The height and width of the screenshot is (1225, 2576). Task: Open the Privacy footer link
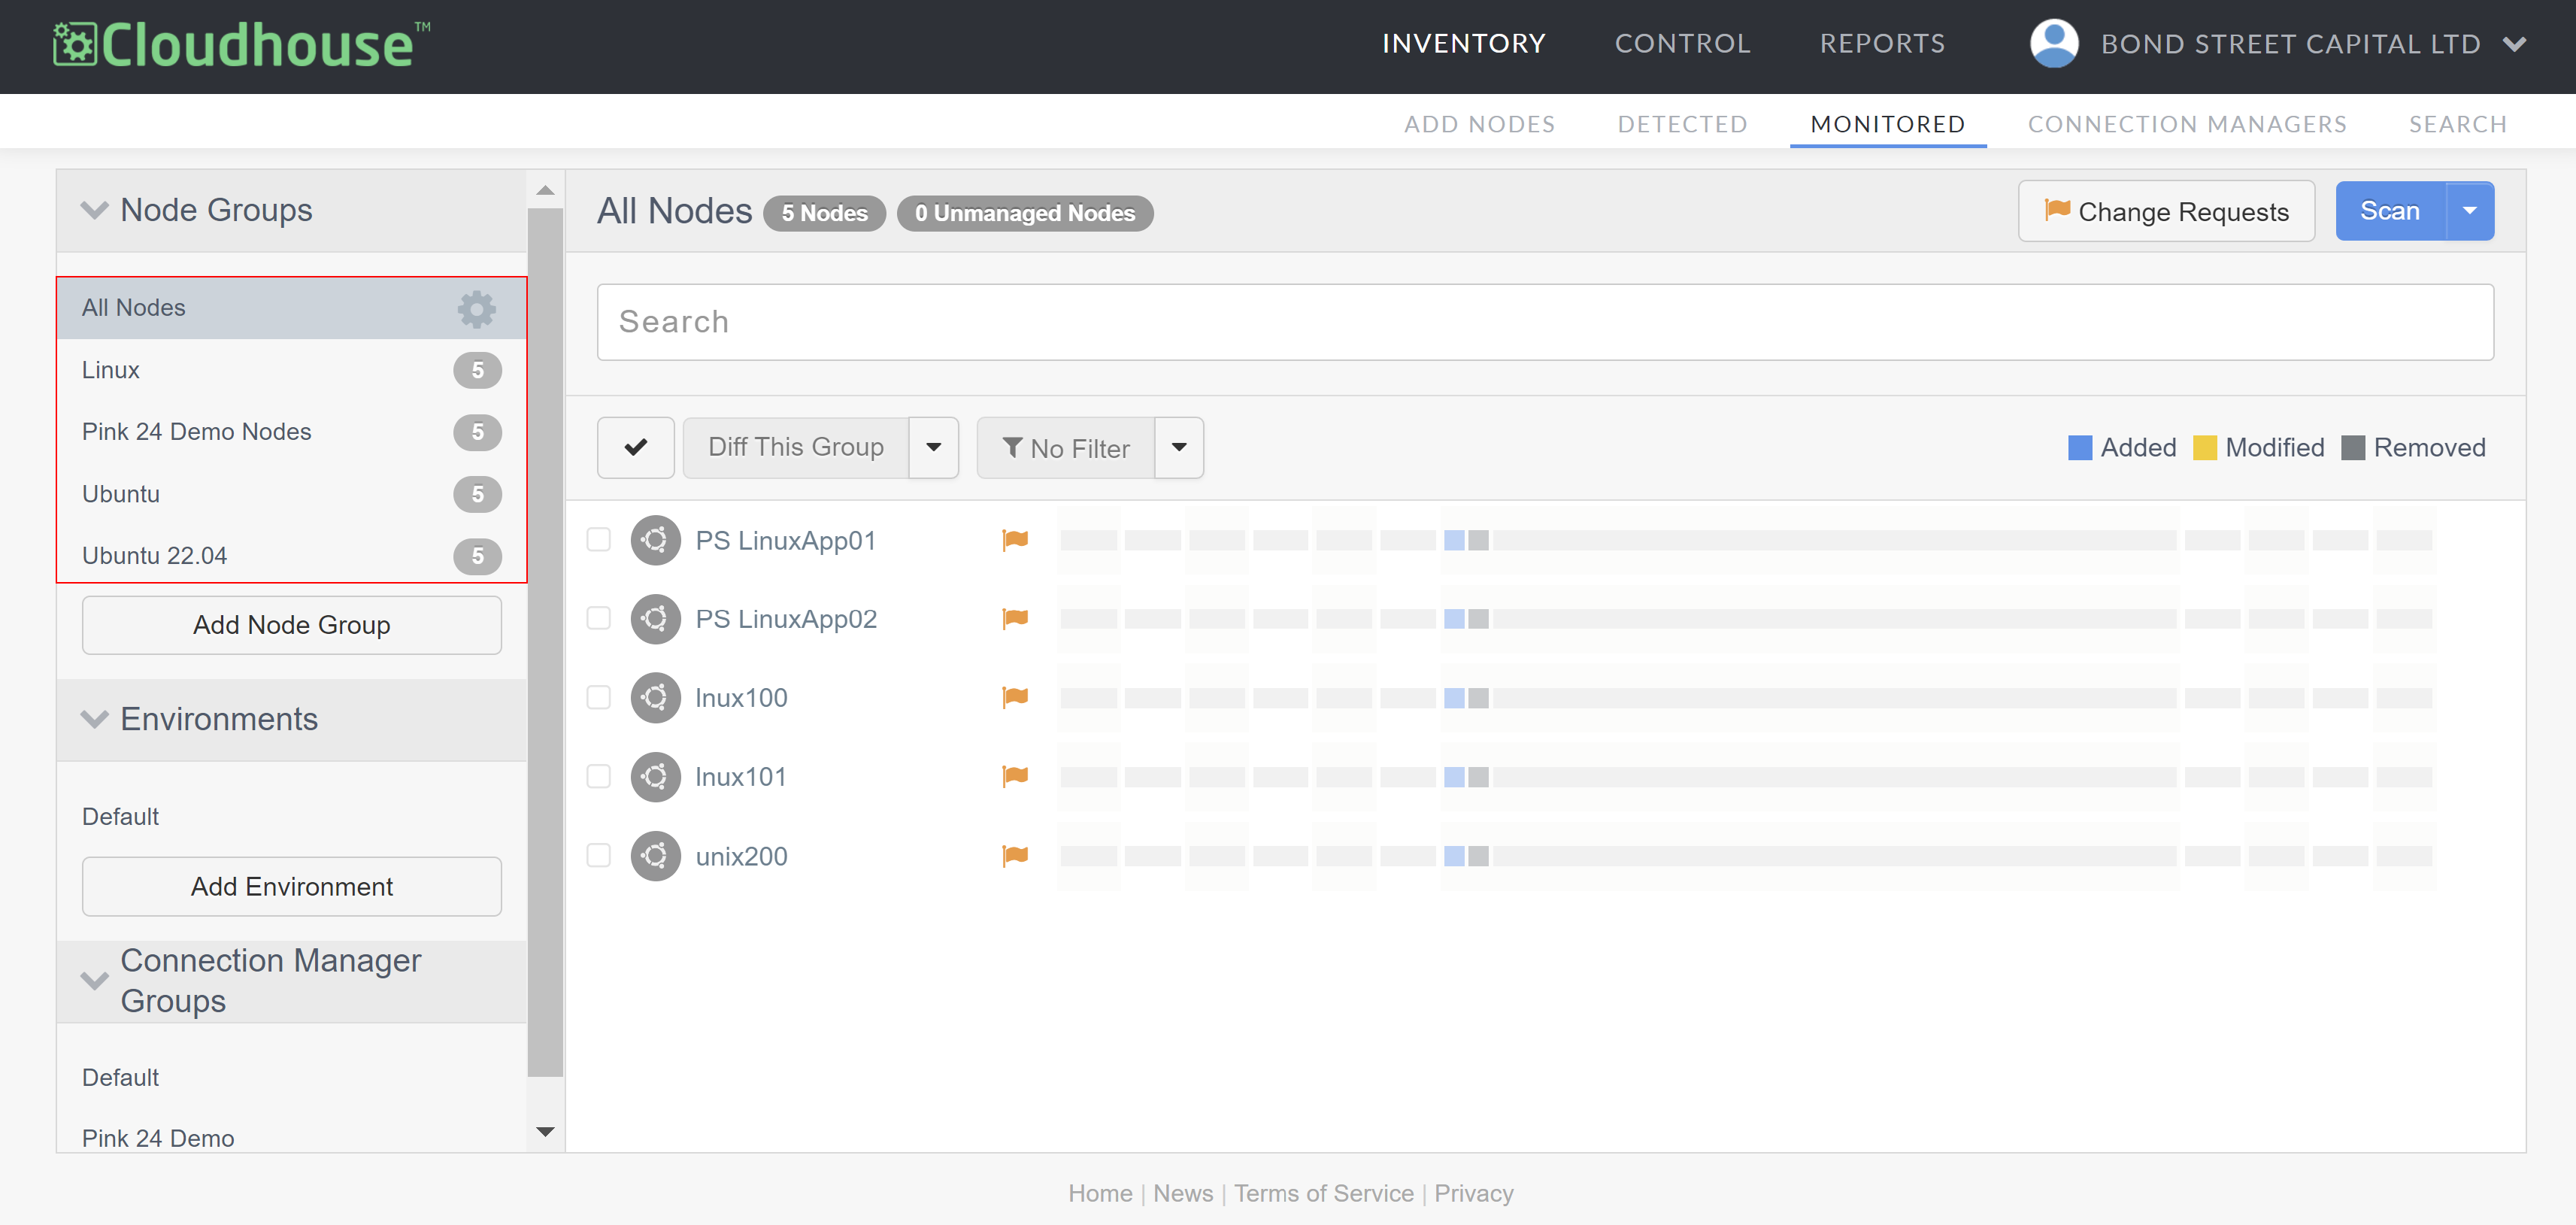click(x=1474, y=1193)
